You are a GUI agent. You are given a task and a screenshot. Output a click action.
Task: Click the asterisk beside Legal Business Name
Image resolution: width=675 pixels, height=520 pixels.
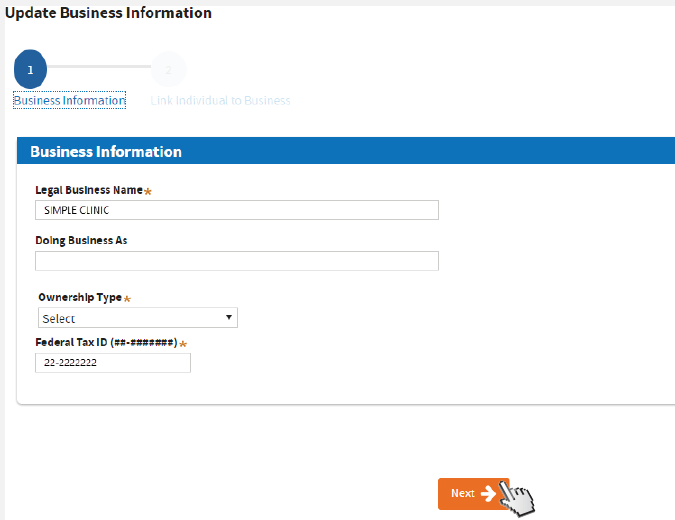[x=148, y=191]
